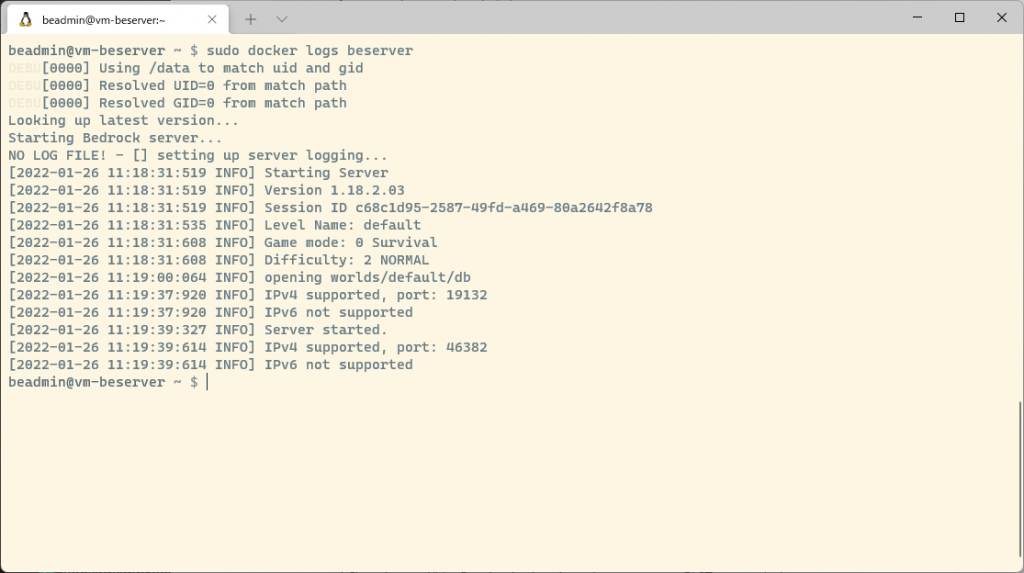Close the terminal window
The height and width of the screenshot is (573, 1024).
[1002, 18]
